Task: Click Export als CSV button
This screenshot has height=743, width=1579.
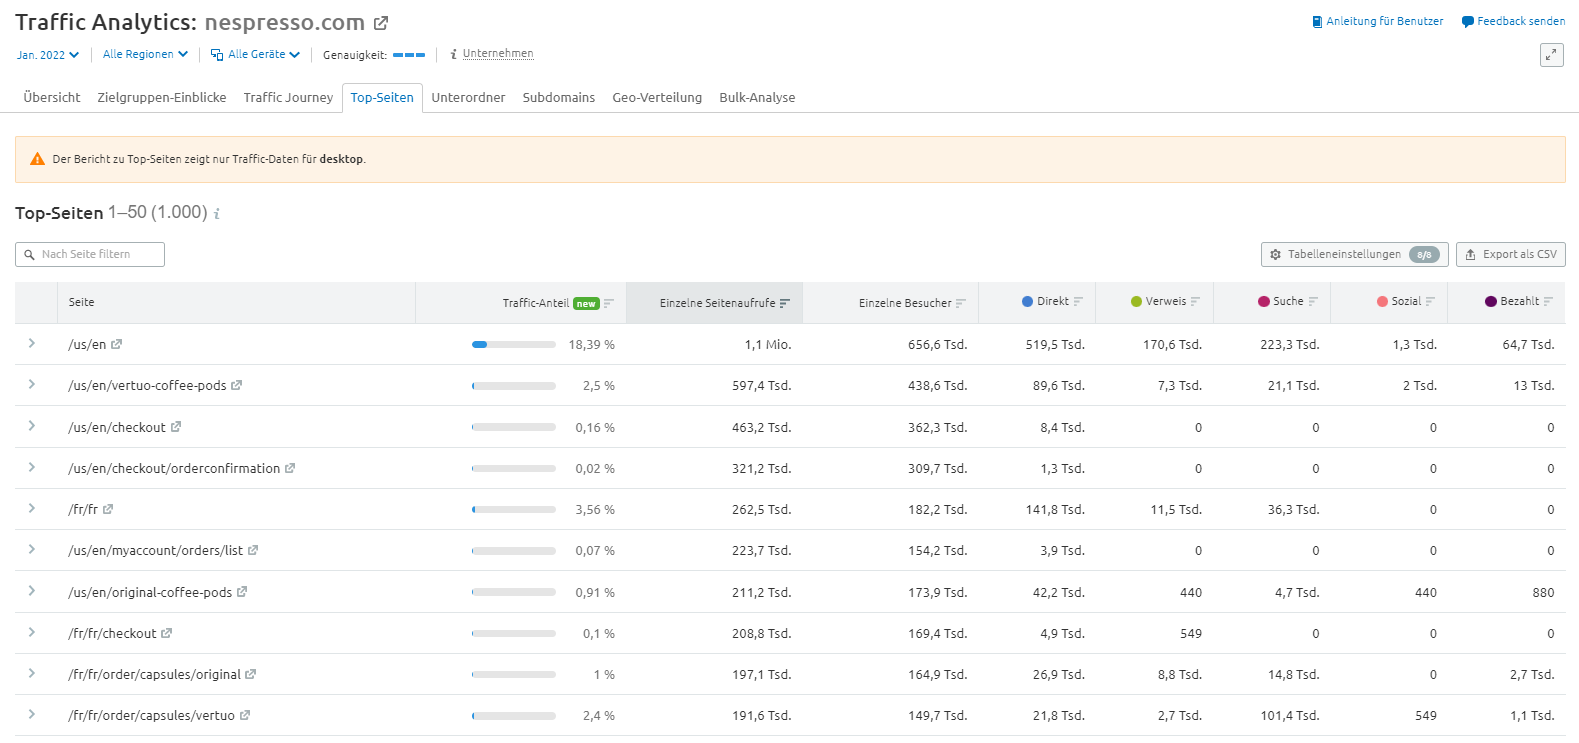Action: click(x=1511, y=255)
